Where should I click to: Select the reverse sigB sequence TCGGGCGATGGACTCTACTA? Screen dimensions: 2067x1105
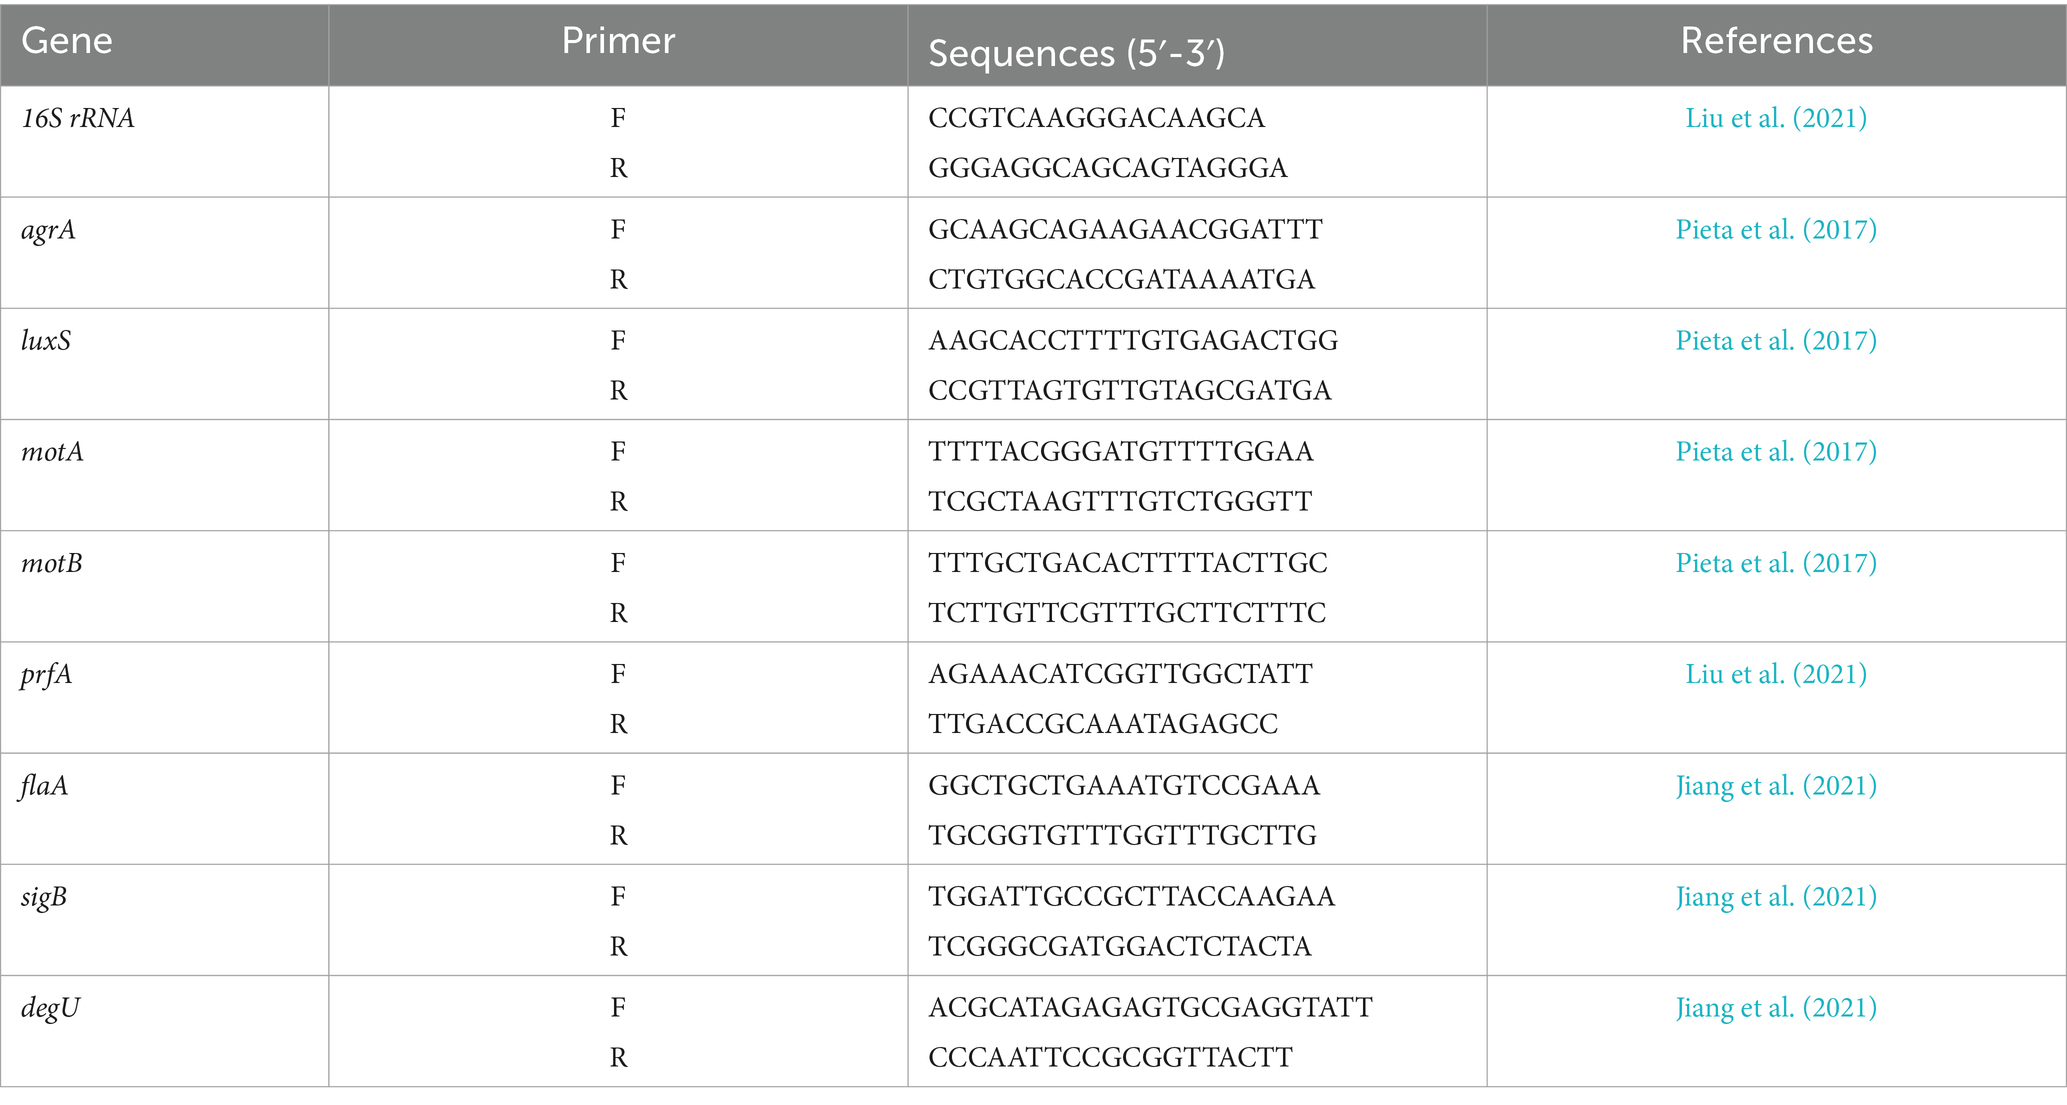[1120, 946]
